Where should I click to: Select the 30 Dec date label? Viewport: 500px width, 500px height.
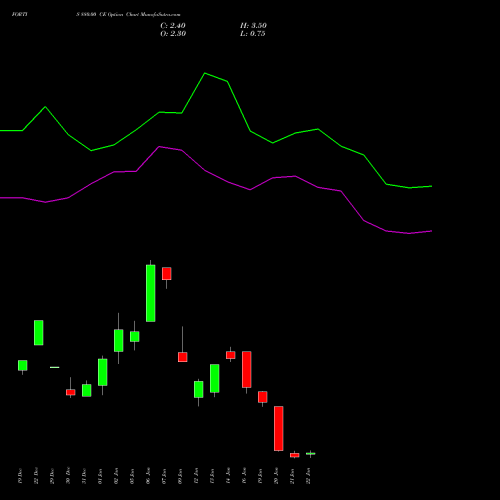point(68,476)
